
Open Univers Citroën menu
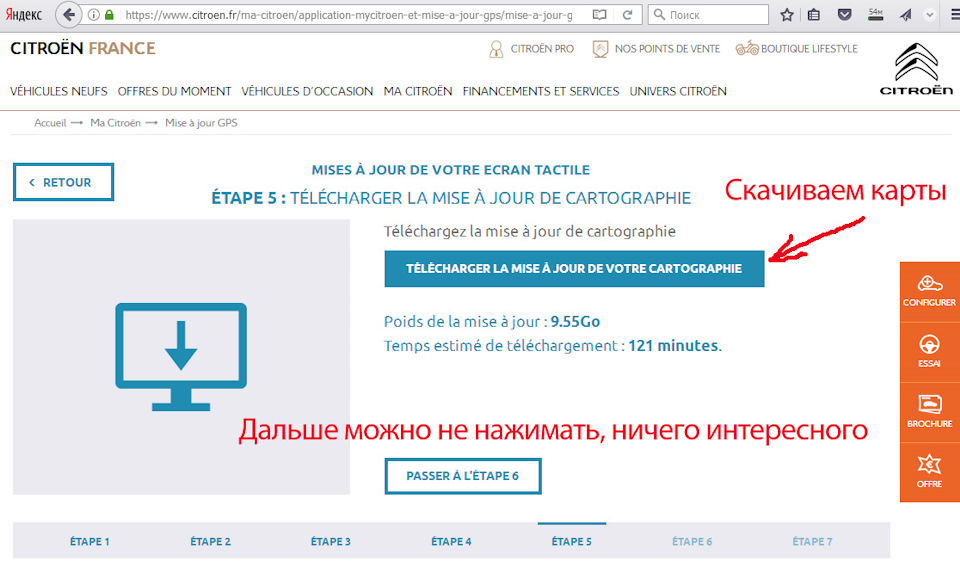[678, 91]
